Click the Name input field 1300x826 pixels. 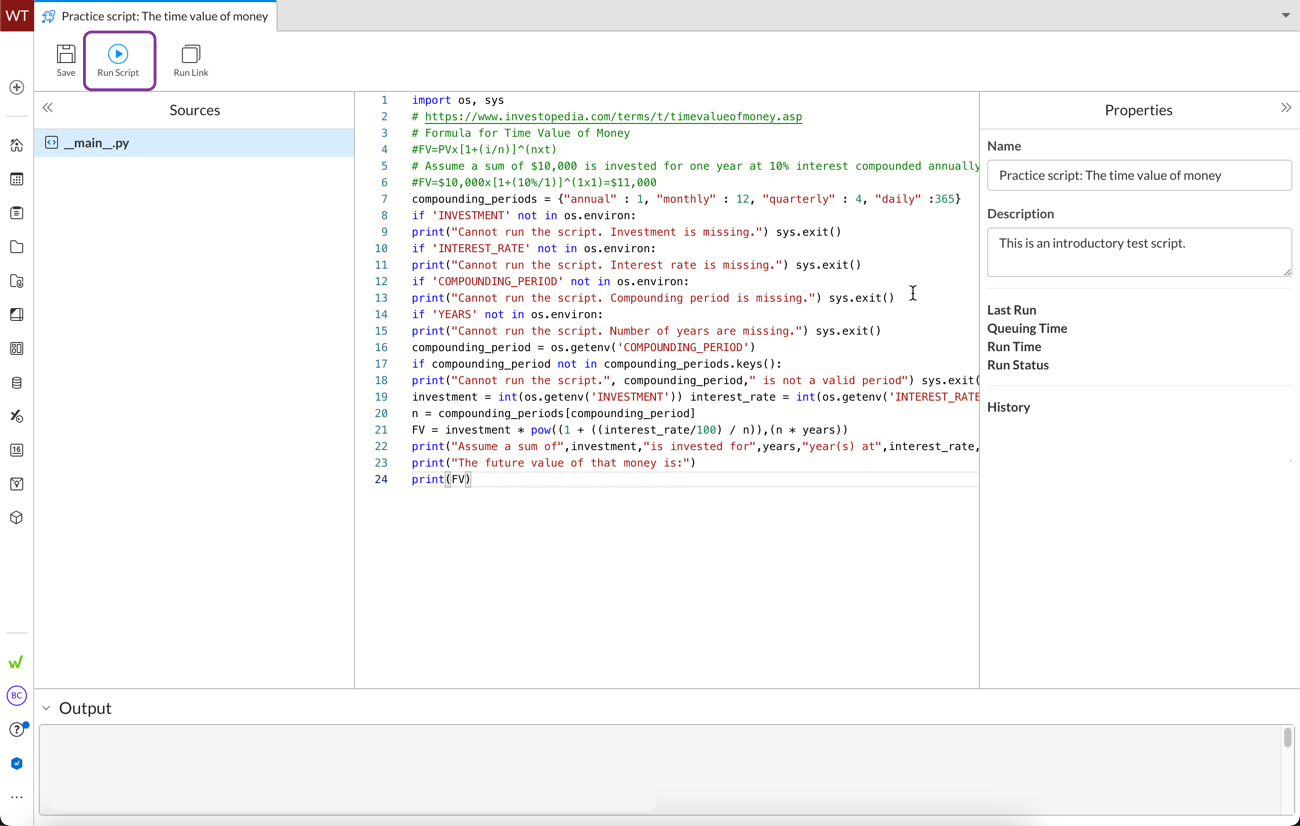tap(1139, 176)
